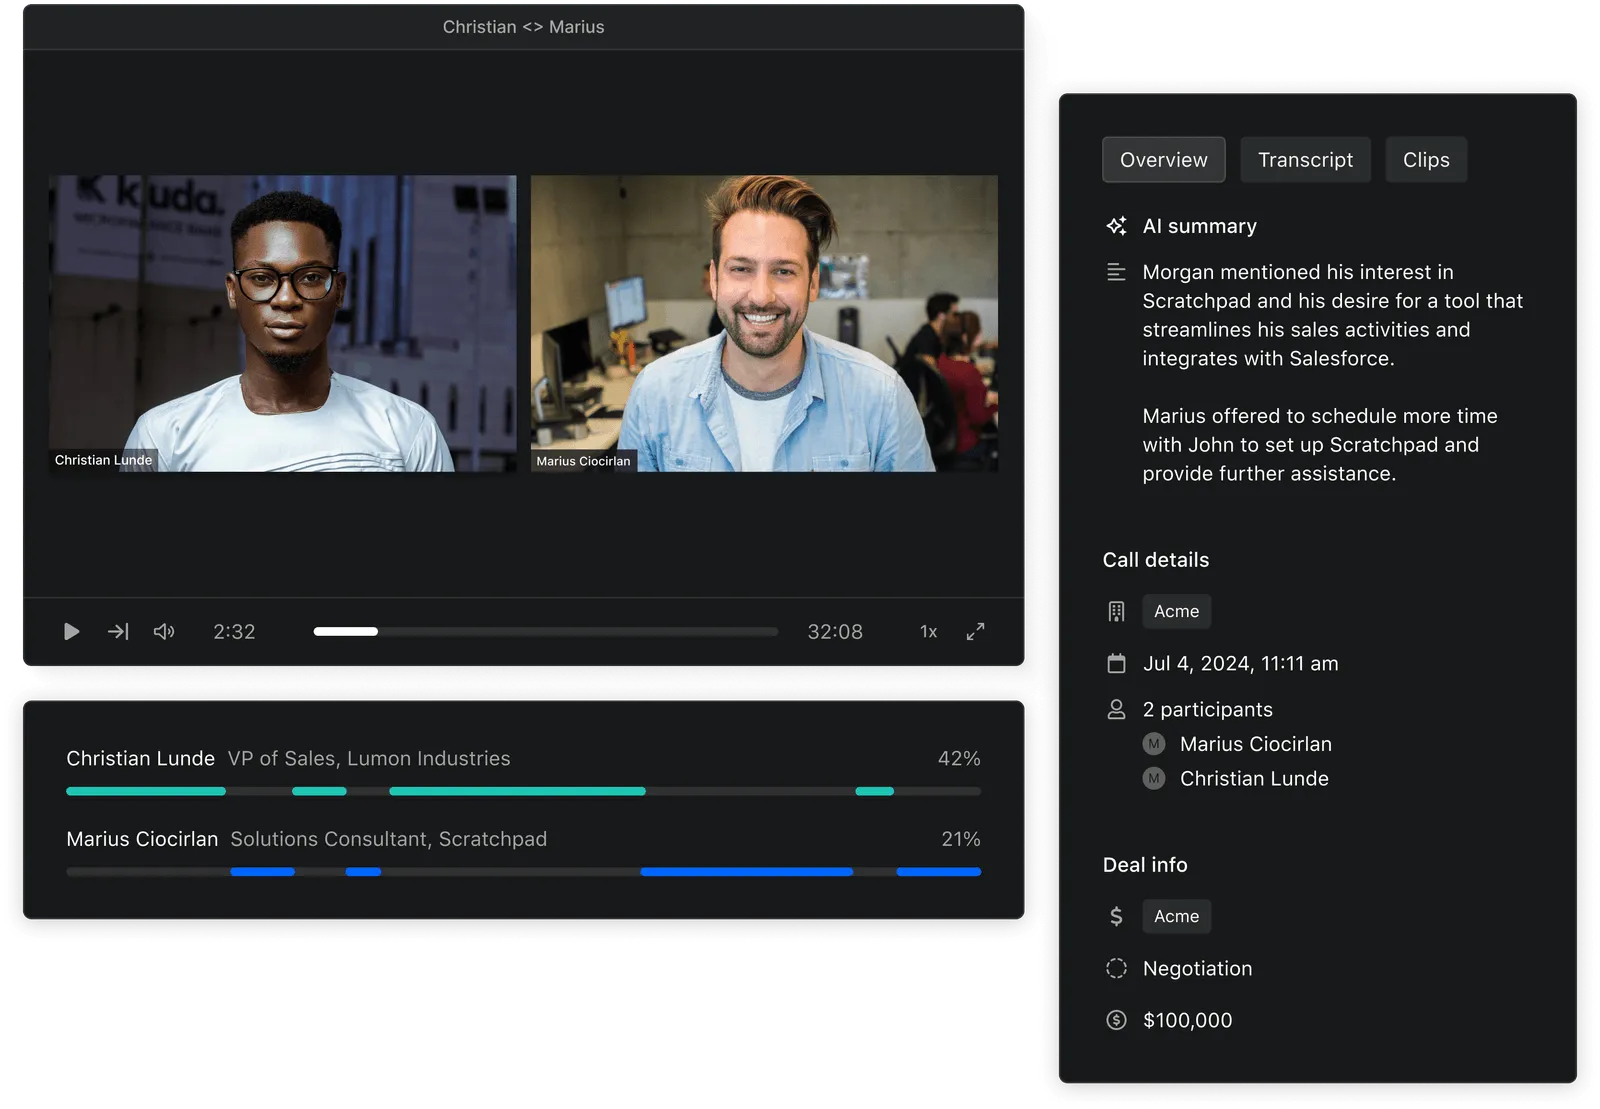
Task: Select Marius Ciocirlan avatar in participants
Action: [1154, 744]
